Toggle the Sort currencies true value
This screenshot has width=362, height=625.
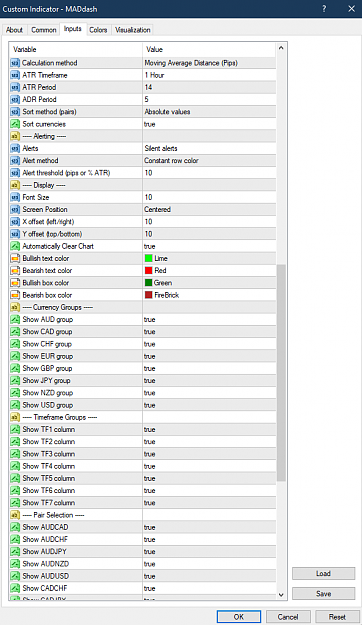click(209, 124)
